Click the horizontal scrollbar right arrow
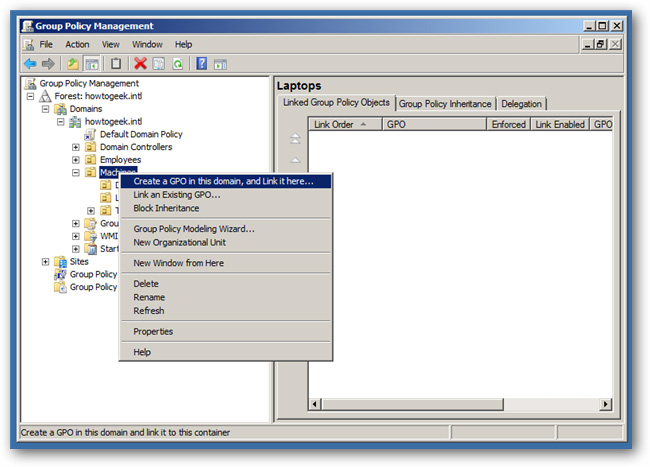The height and width of the screenshot is (467, 650). (x=605, y=404)
